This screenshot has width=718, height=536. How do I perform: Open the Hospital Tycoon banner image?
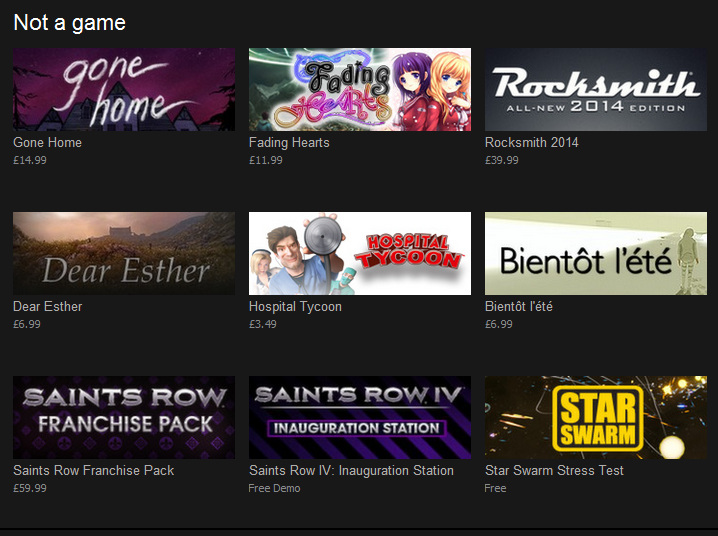(360, 253)
